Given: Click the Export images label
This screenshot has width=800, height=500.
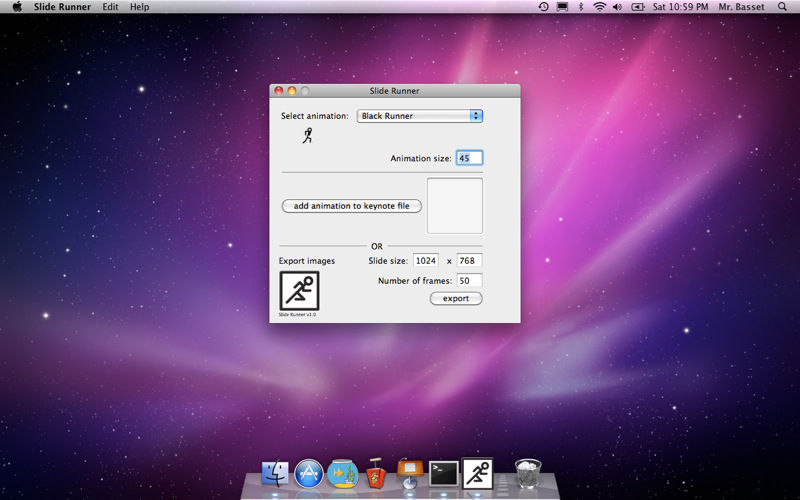Looking at the screenshot, I should pyautogui.click(x=307, y=261).
